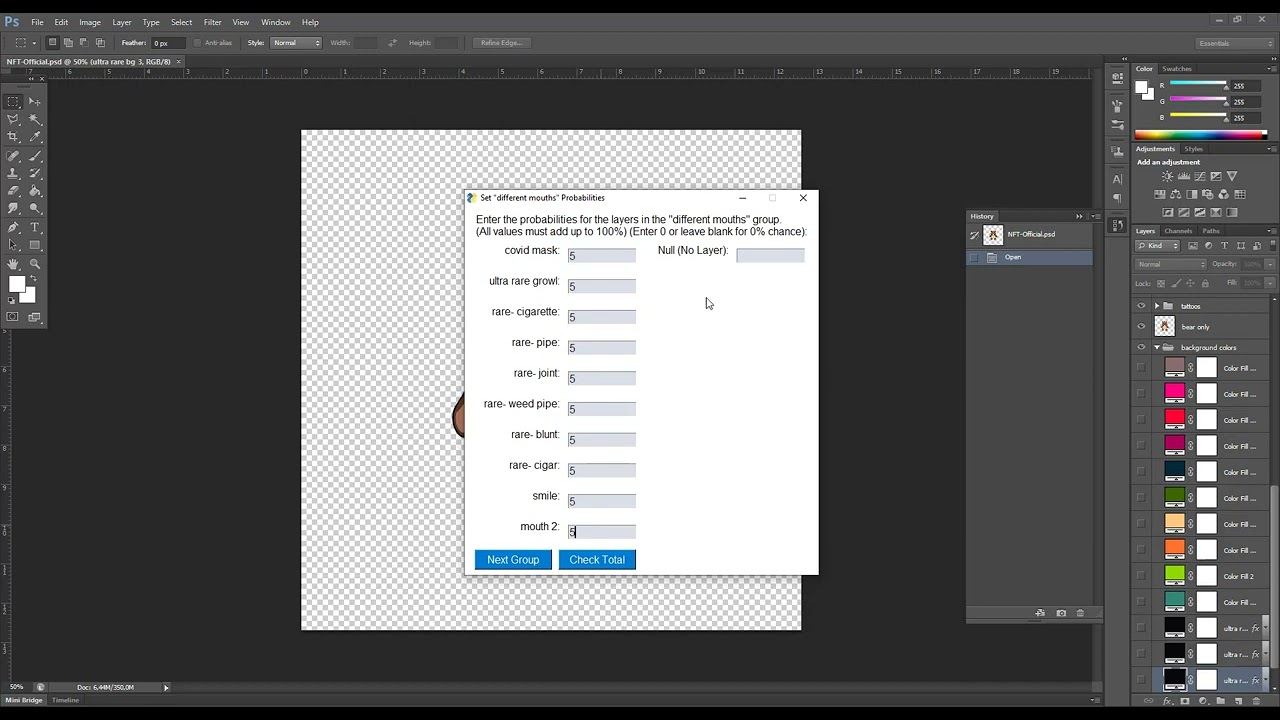Click the foreground color swatch in toolbox

point(17,285)
